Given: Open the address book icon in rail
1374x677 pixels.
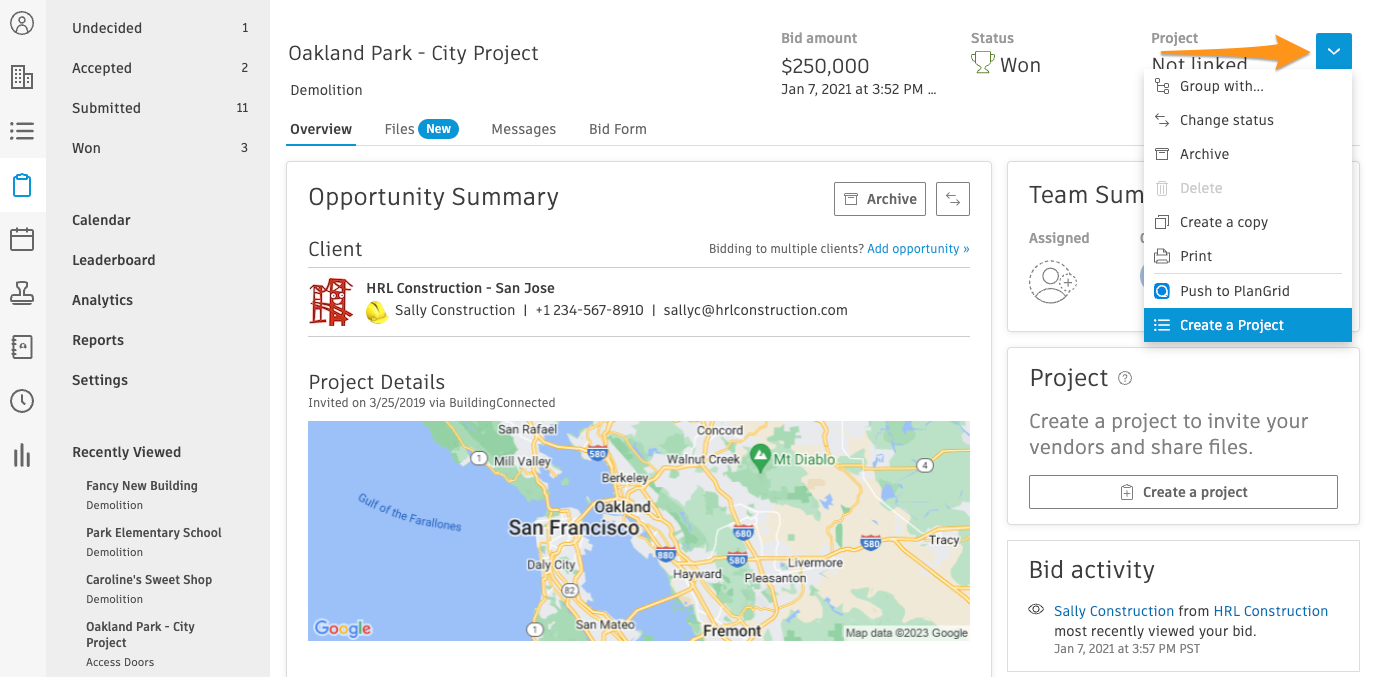Looking at the screenshot, I should pos(22,347).
